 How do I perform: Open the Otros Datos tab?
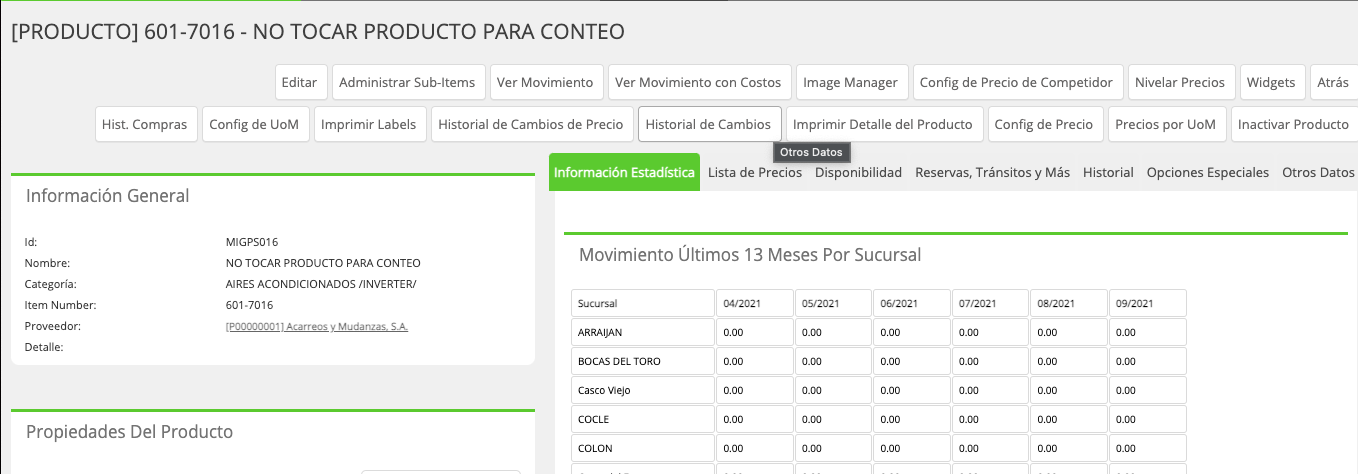1318,172
